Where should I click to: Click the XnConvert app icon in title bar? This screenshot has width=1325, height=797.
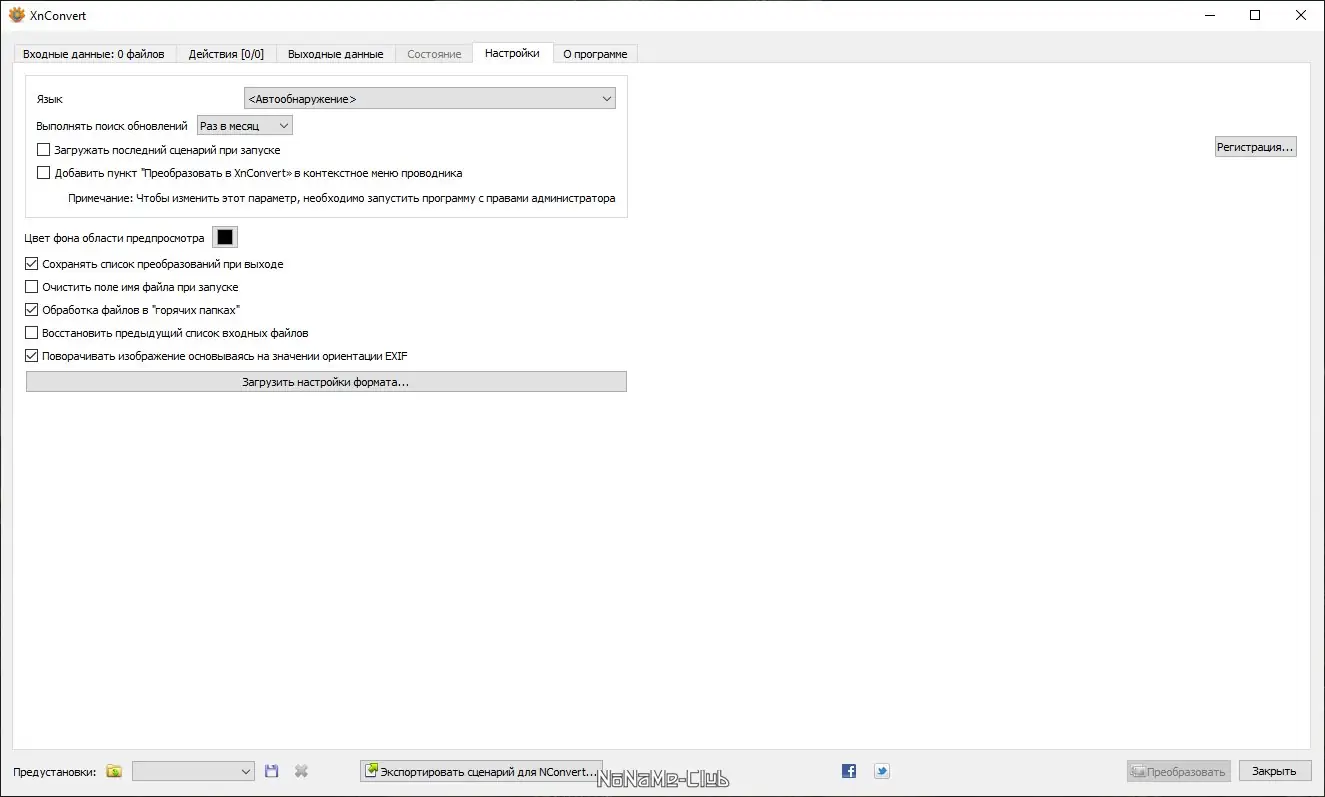point(17,15)
